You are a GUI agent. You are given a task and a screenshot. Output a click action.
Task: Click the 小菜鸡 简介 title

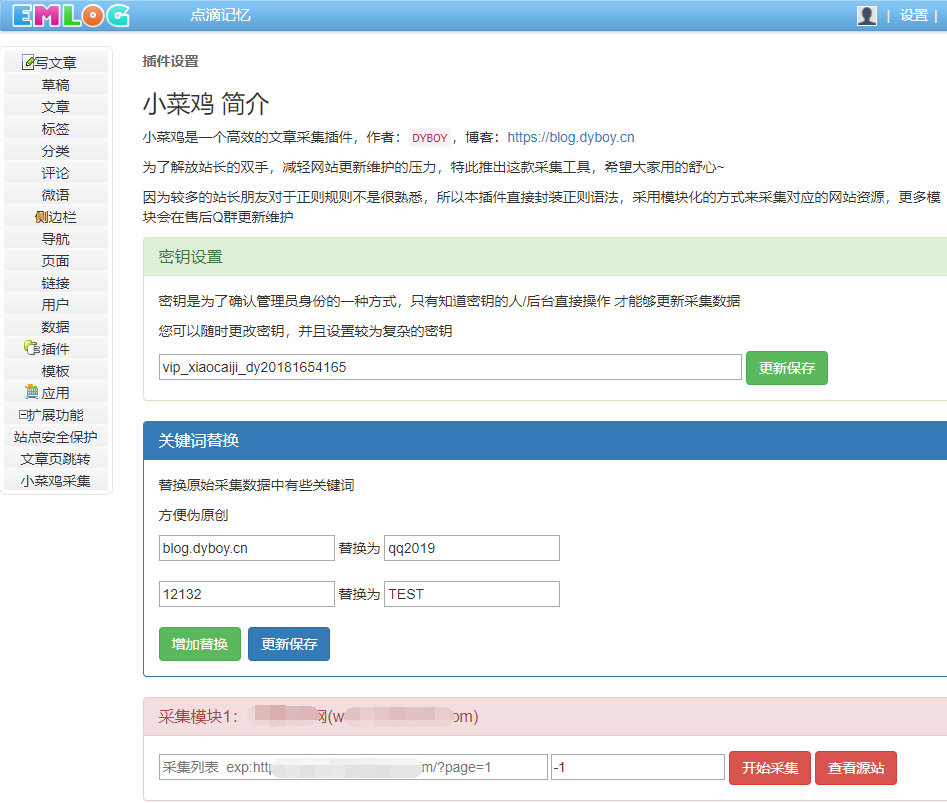[206, 104]
